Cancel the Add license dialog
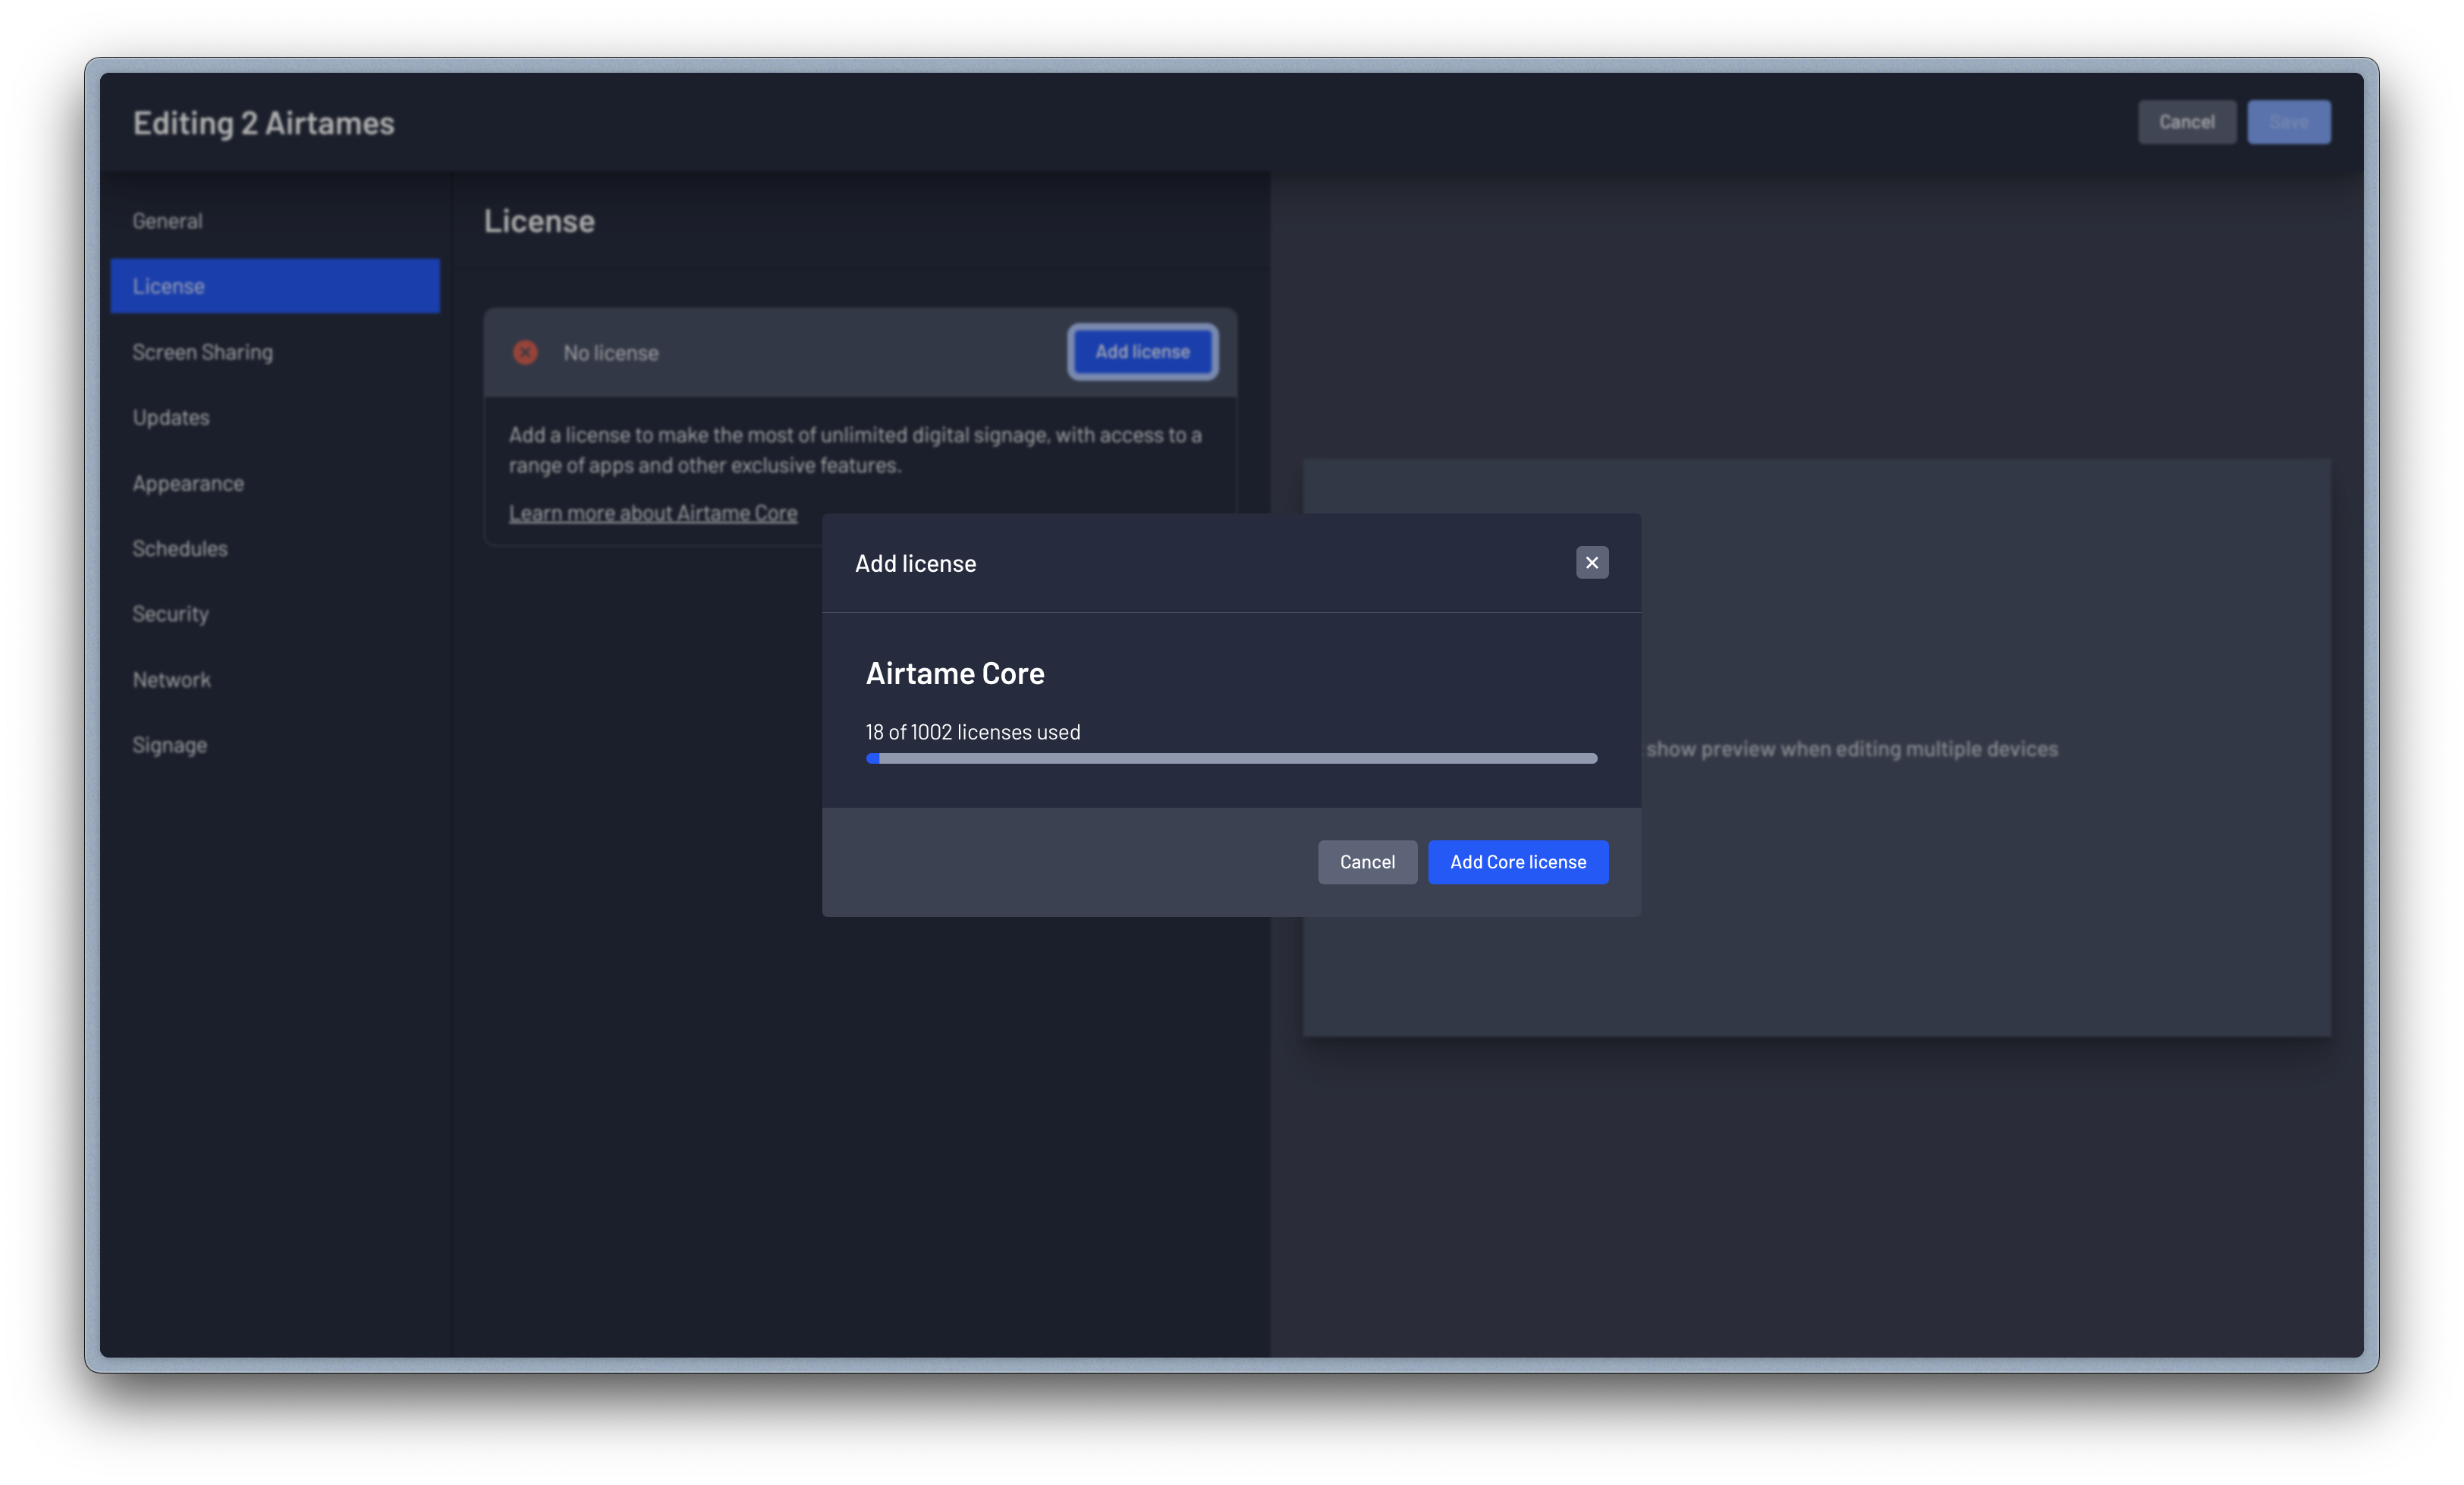Image resolution: width=2464 pixels, height=1485 pixels. (x=1367, y=862)
